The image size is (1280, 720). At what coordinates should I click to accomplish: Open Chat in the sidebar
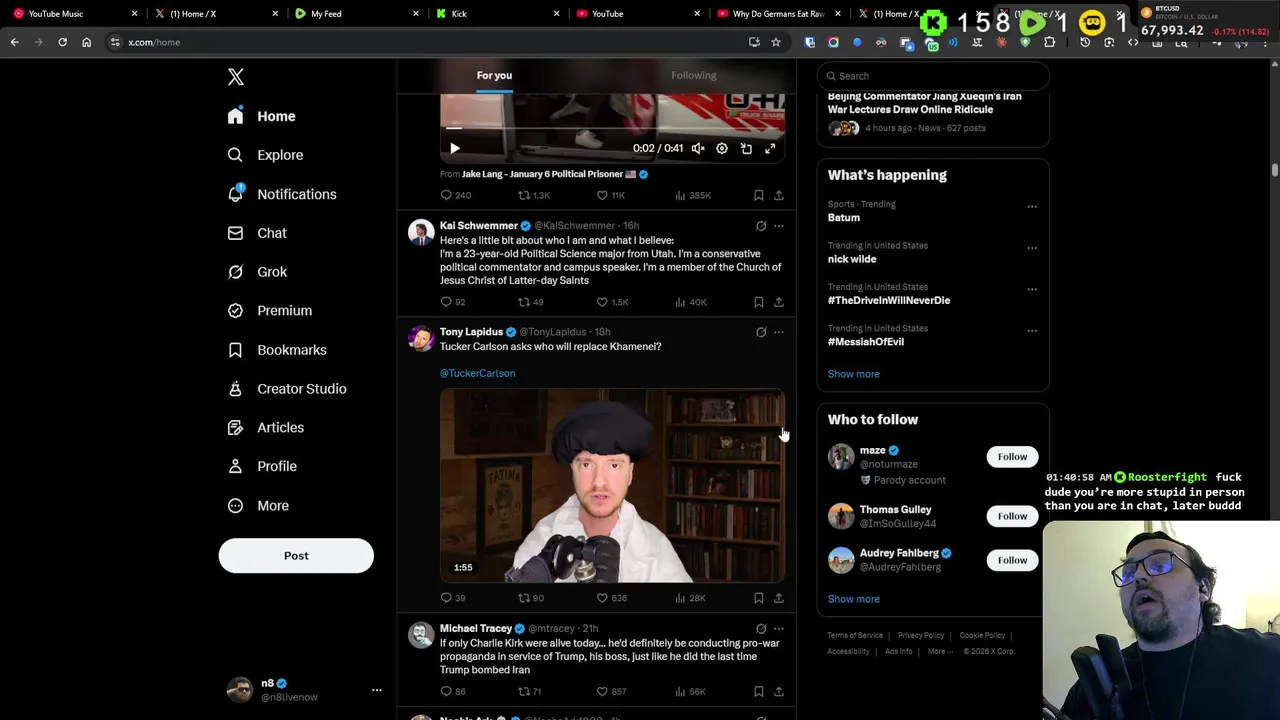258,233
